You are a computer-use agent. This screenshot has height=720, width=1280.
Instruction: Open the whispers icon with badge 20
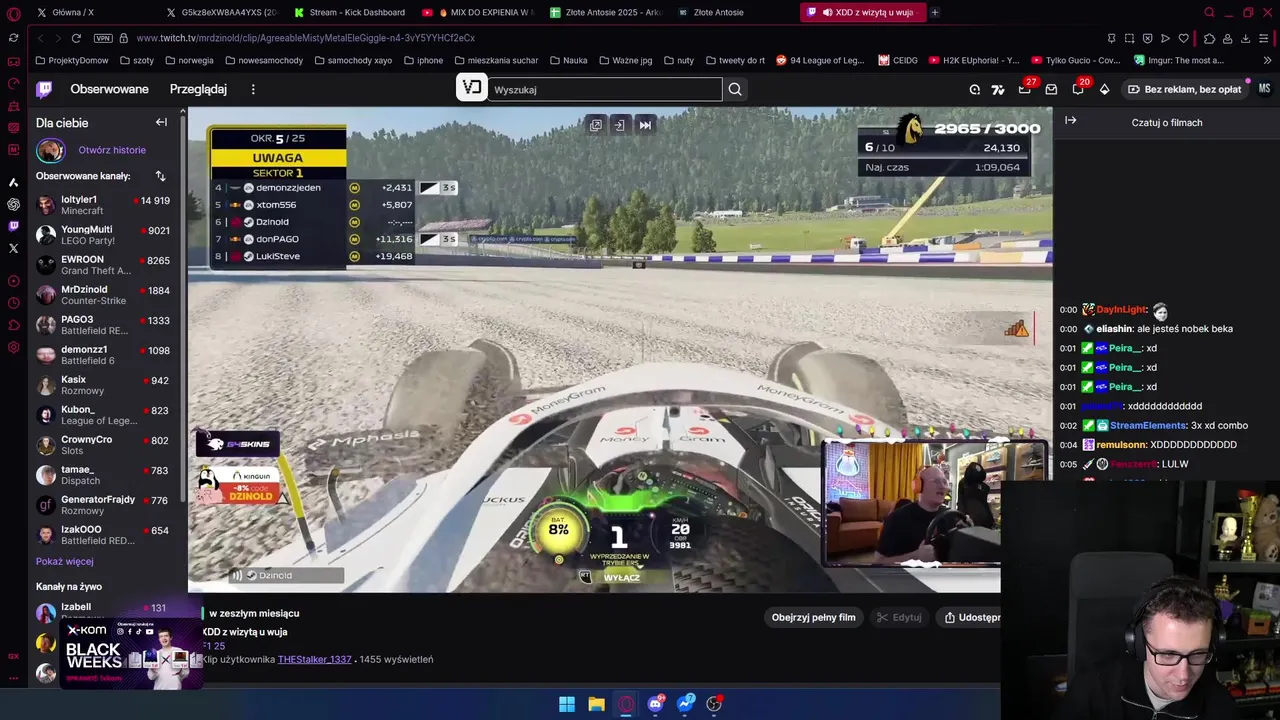[x=1078, y=89]
